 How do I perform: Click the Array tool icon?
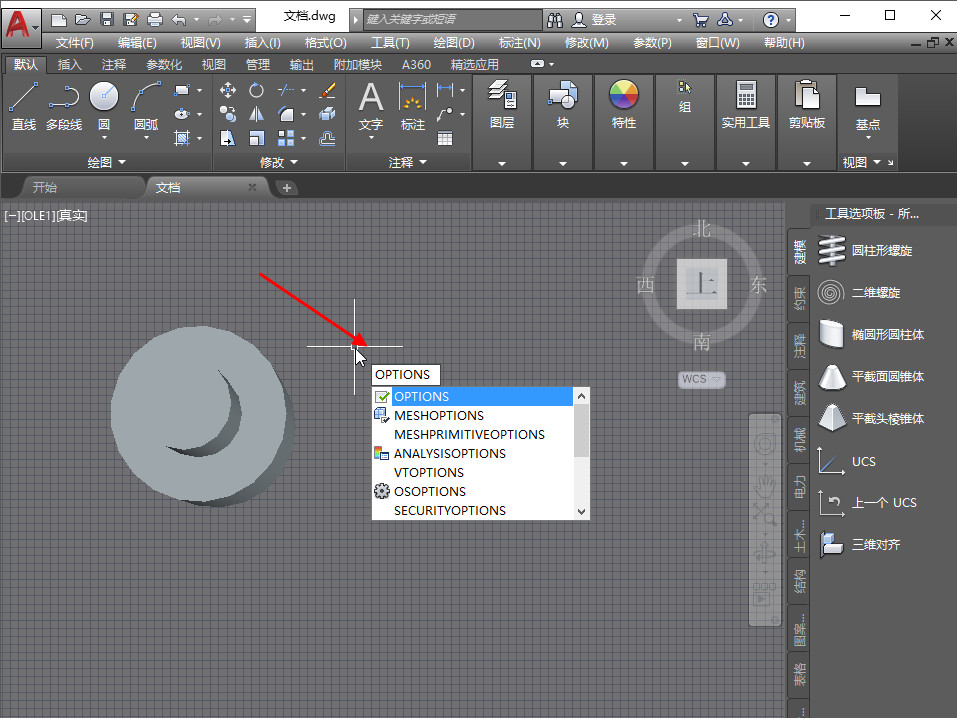click(286, 138)
